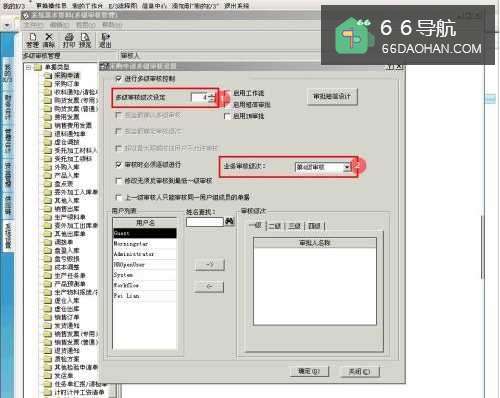
Task: Switch to the 四级 tab
Action: pyautogui.click(x=314, y=226)
